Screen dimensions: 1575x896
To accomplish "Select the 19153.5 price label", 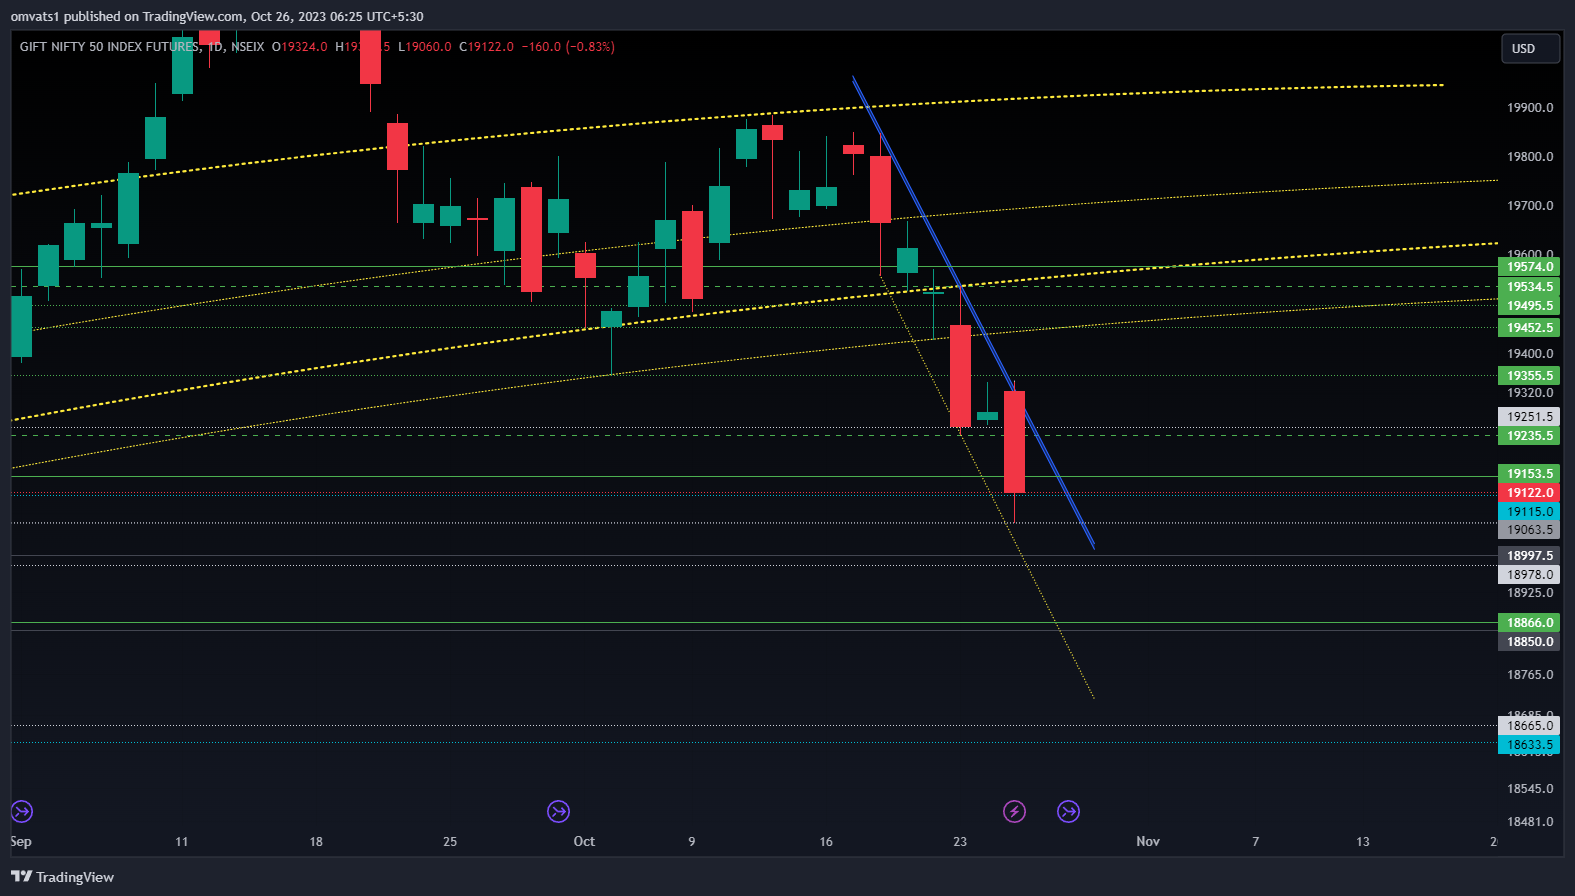I will (1529, 474).
